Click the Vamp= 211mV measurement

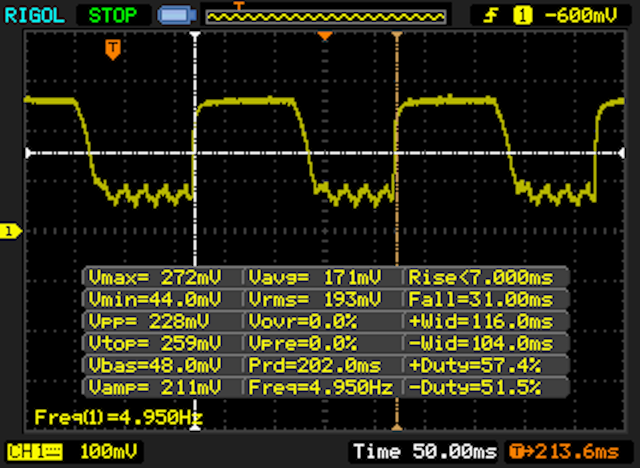(x=155, y=387)
